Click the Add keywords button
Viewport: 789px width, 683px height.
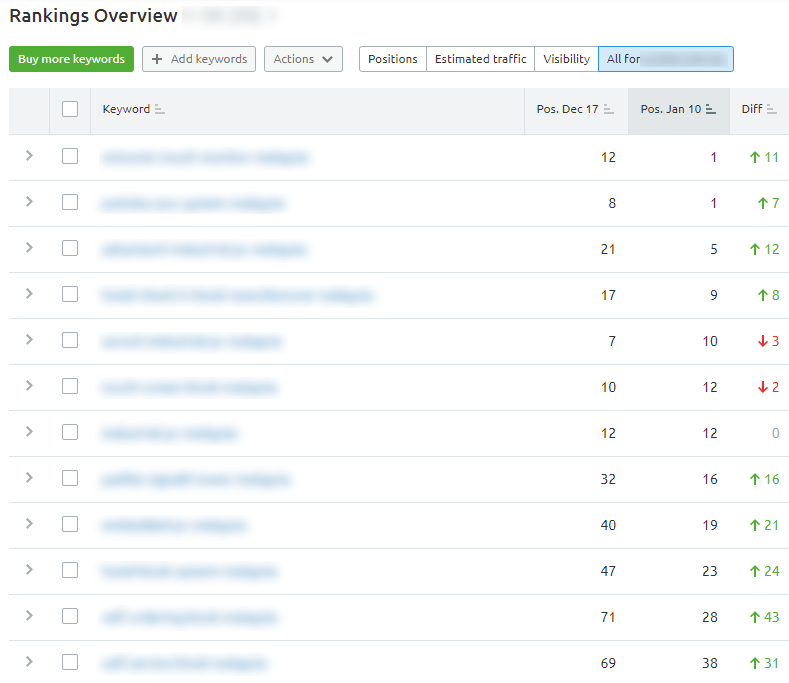pos(199,59)
